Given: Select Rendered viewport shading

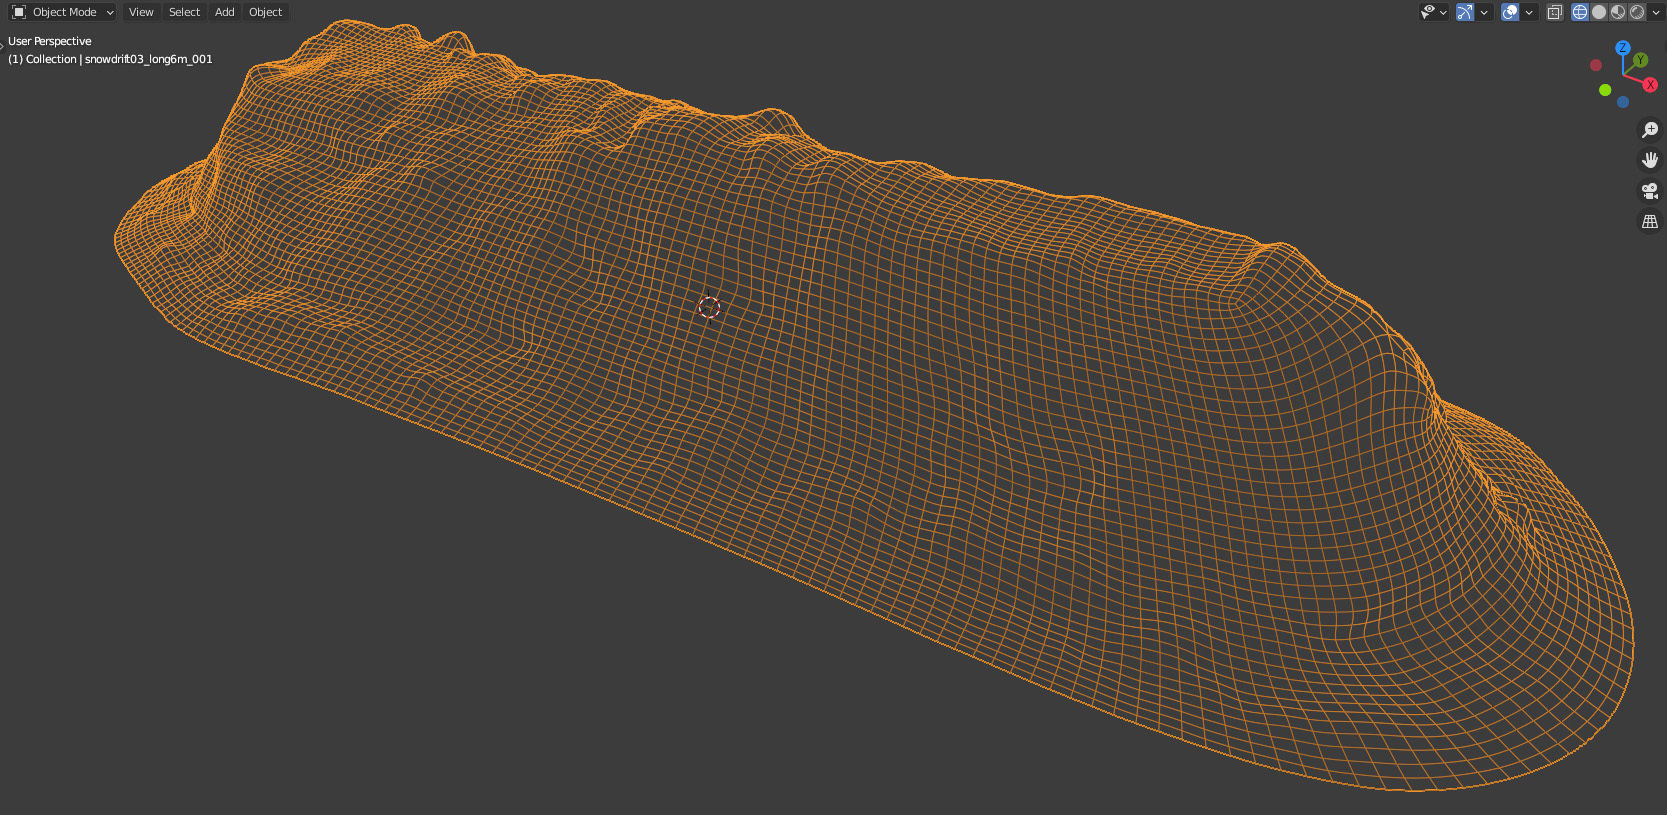Looking at the screenshot, I should [1637, 12].
